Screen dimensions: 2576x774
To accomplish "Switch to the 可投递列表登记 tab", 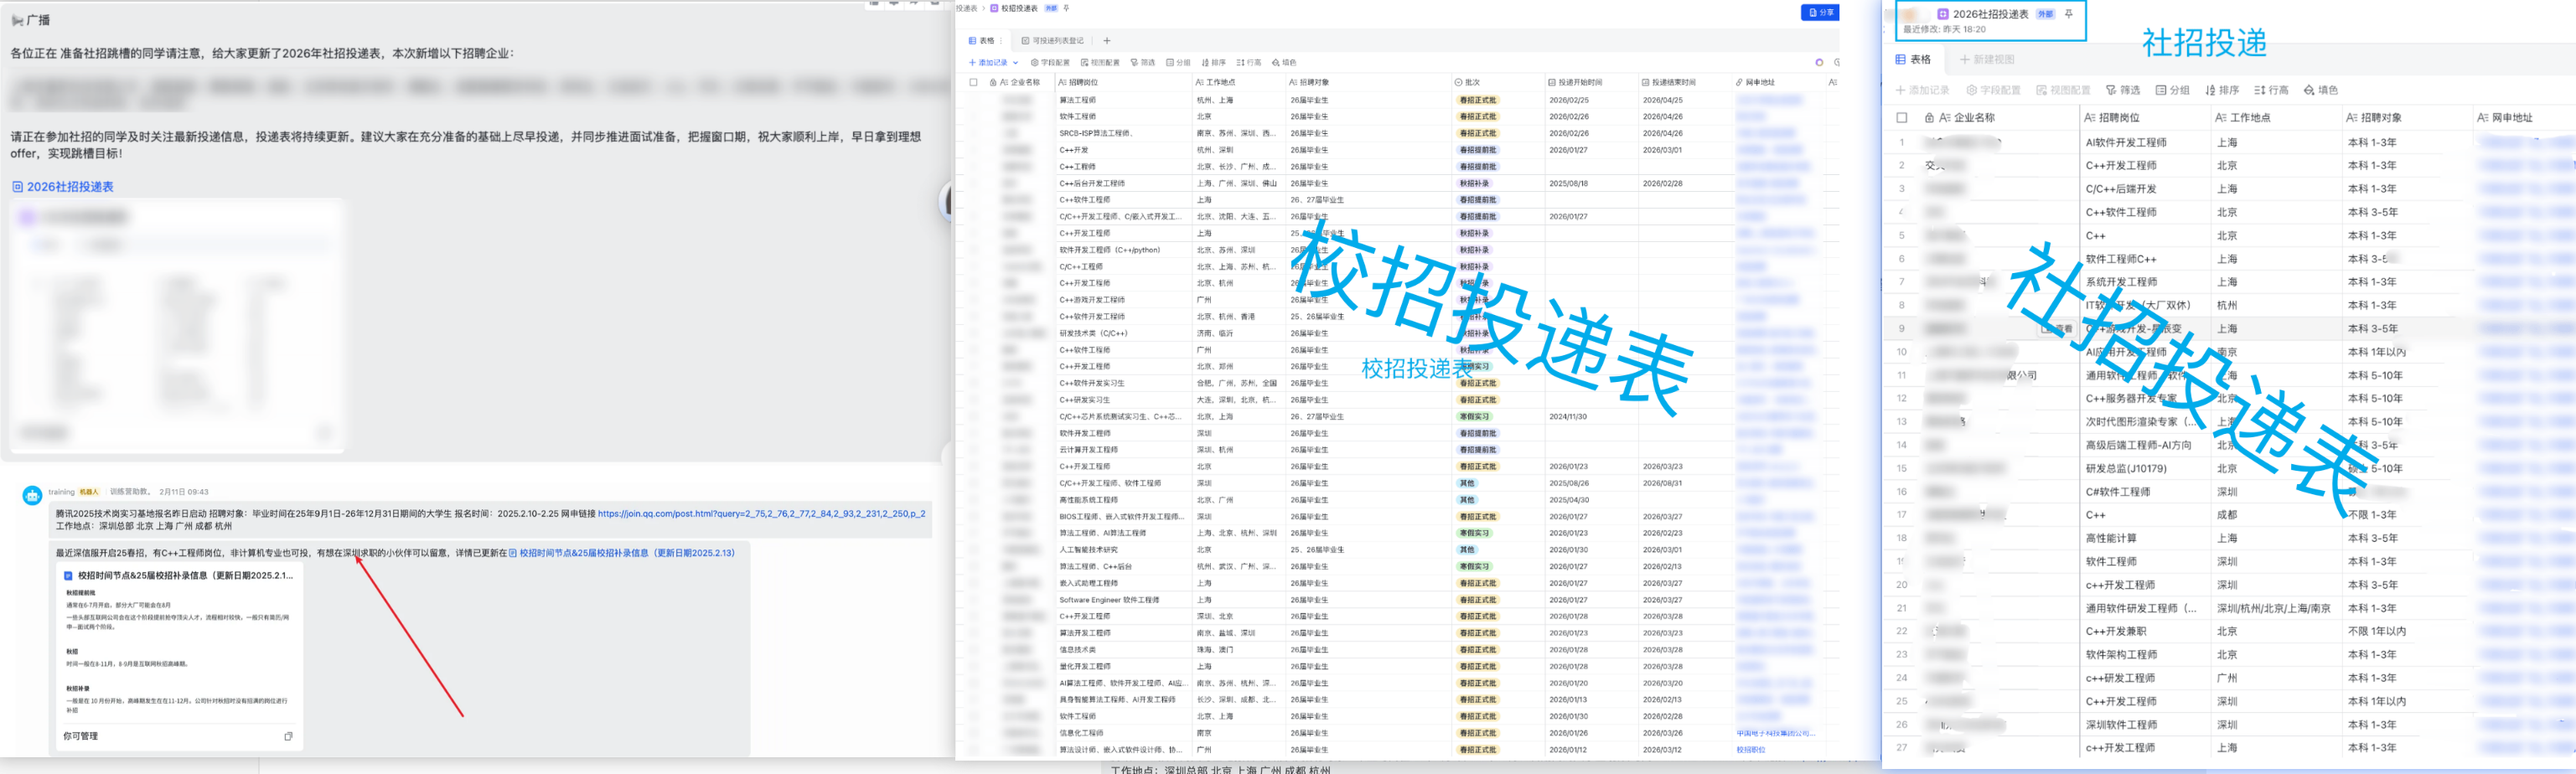I will [1052, 41].
